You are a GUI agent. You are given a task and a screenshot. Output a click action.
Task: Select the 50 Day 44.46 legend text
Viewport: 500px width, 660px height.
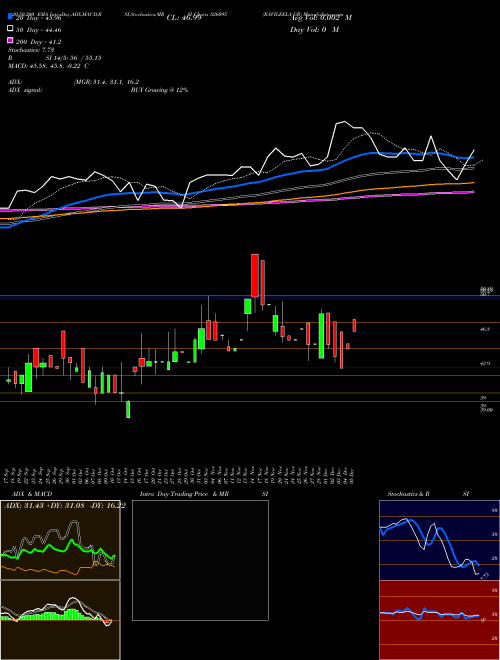[38, 30]
